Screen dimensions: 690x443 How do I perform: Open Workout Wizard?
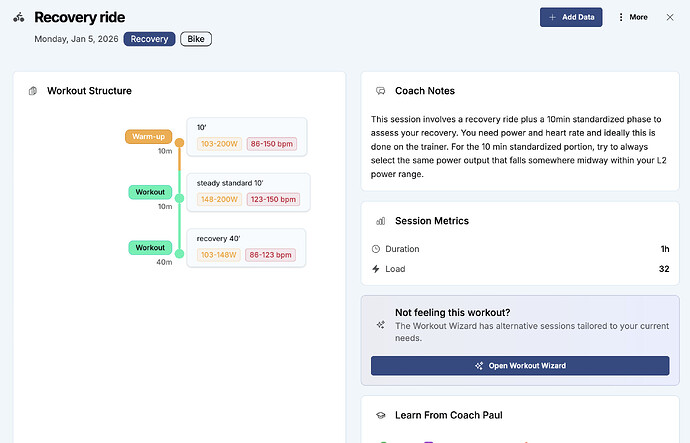click(x=520, y=366)
